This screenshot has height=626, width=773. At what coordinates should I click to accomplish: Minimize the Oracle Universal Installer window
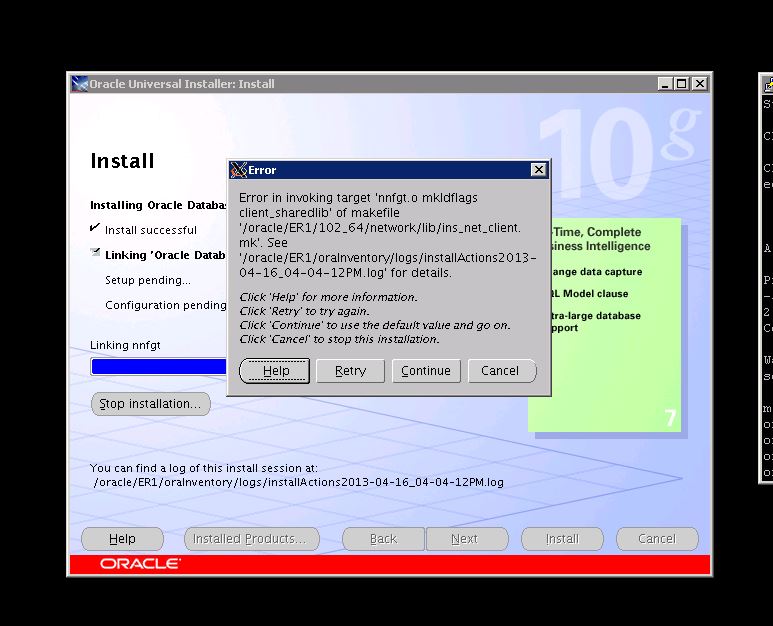tap(665, 84)
